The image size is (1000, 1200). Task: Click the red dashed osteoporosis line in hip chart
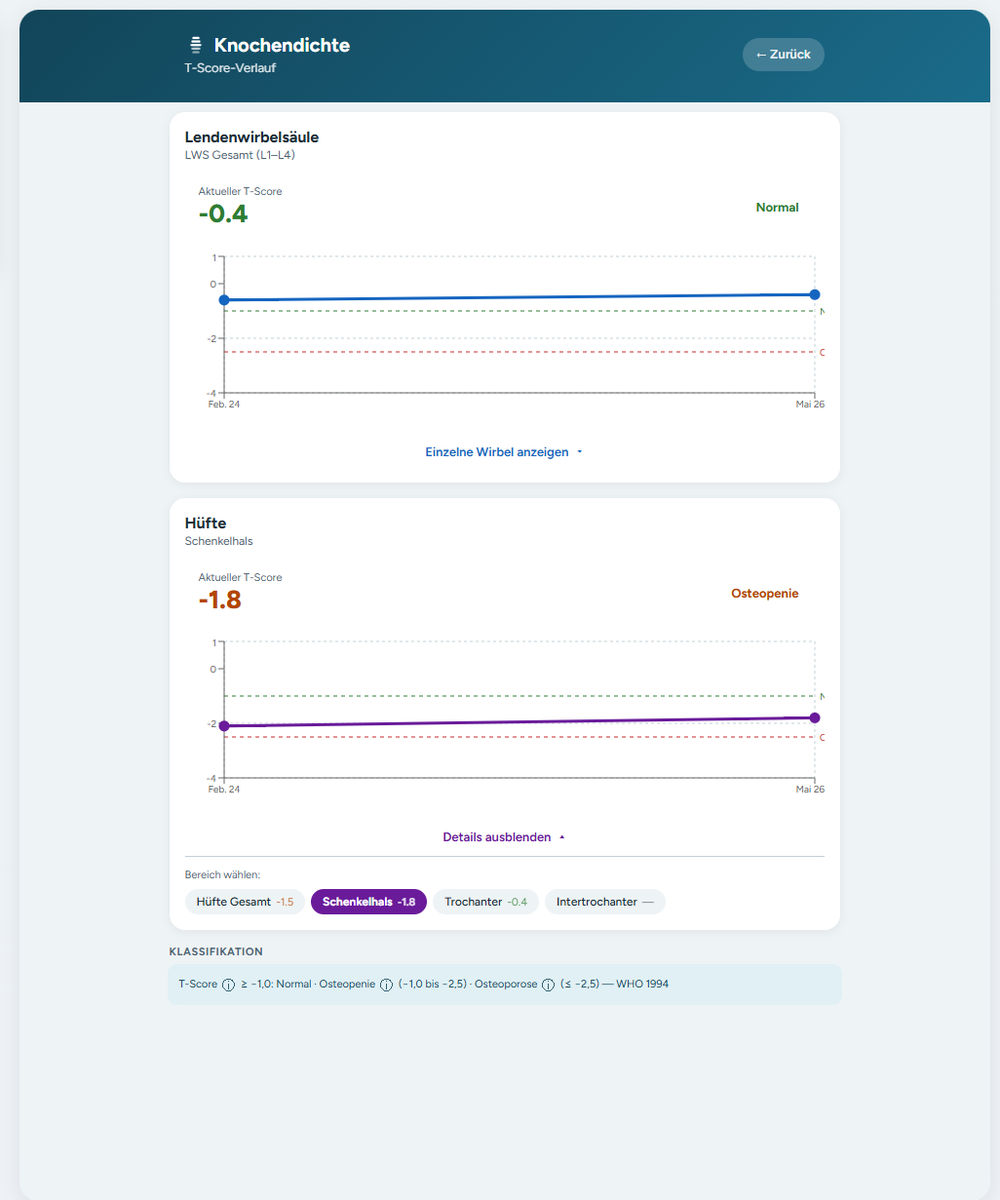(x=519, y=737)
